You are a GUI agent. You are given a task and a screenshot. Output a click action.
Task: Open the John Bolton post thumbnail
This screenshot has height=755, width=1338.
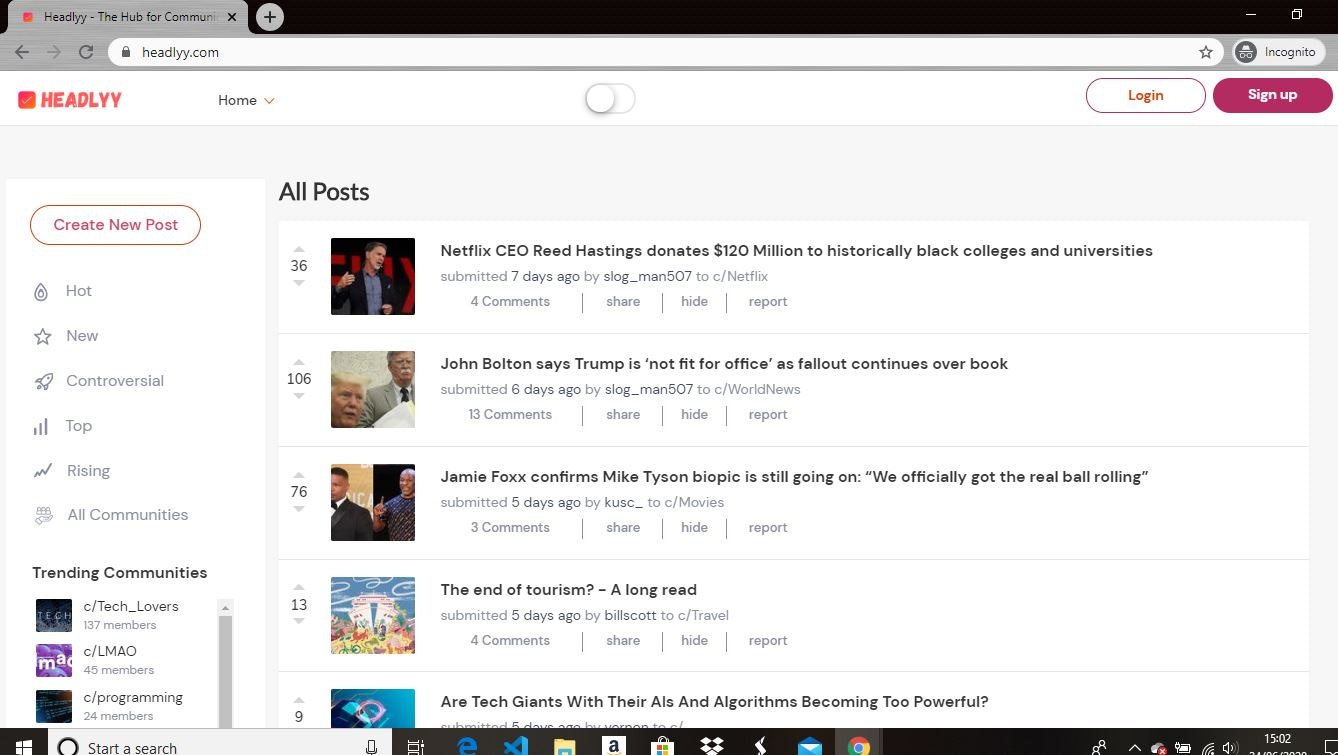click(x=373, y=389)
